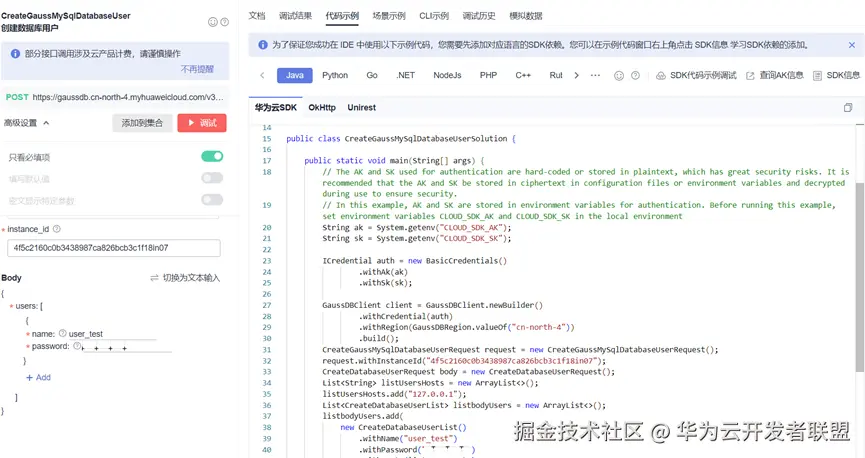Image resolution: width=865 pixels, height=458 pixels.
Task: Click code line 32 with withInstanceId
Action: 464,361
